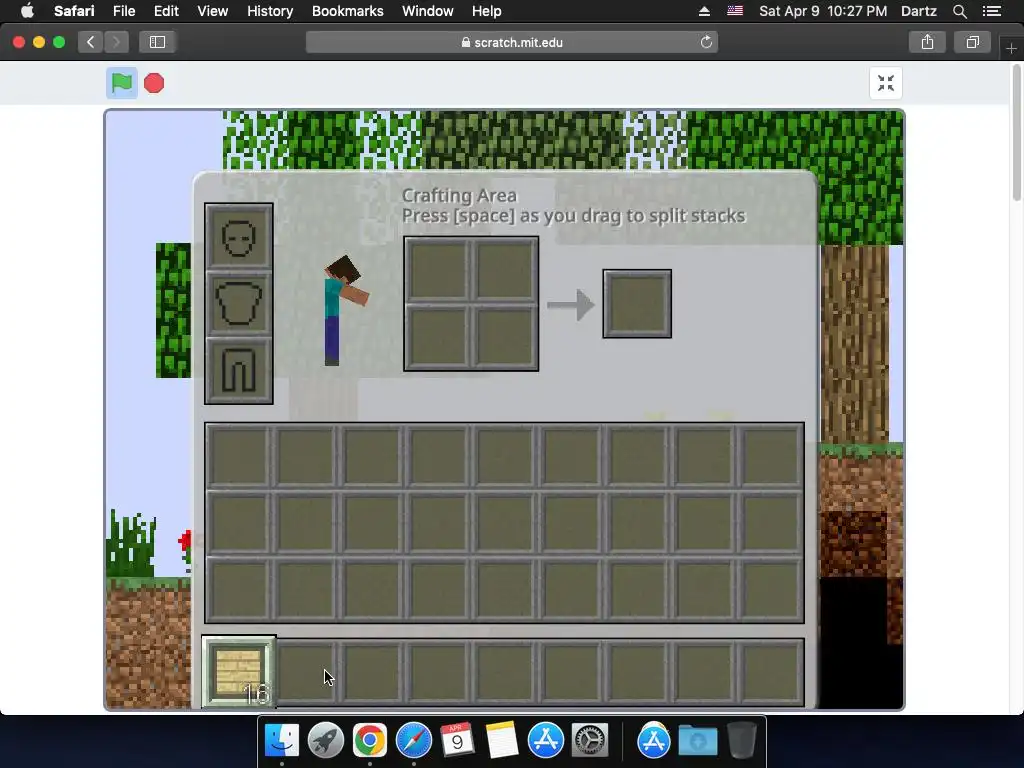Click Safari compass icon in the Dock
This screenshot has height=768, width=1024.
click(x=413, y=740)
